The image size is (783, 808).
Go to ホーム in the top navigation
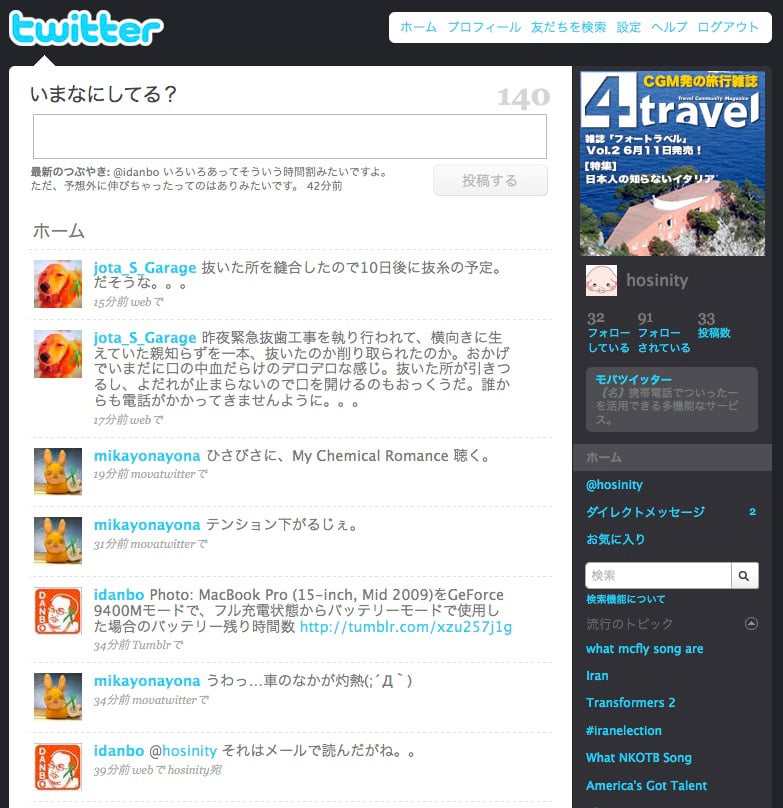(x=418, y=27)
